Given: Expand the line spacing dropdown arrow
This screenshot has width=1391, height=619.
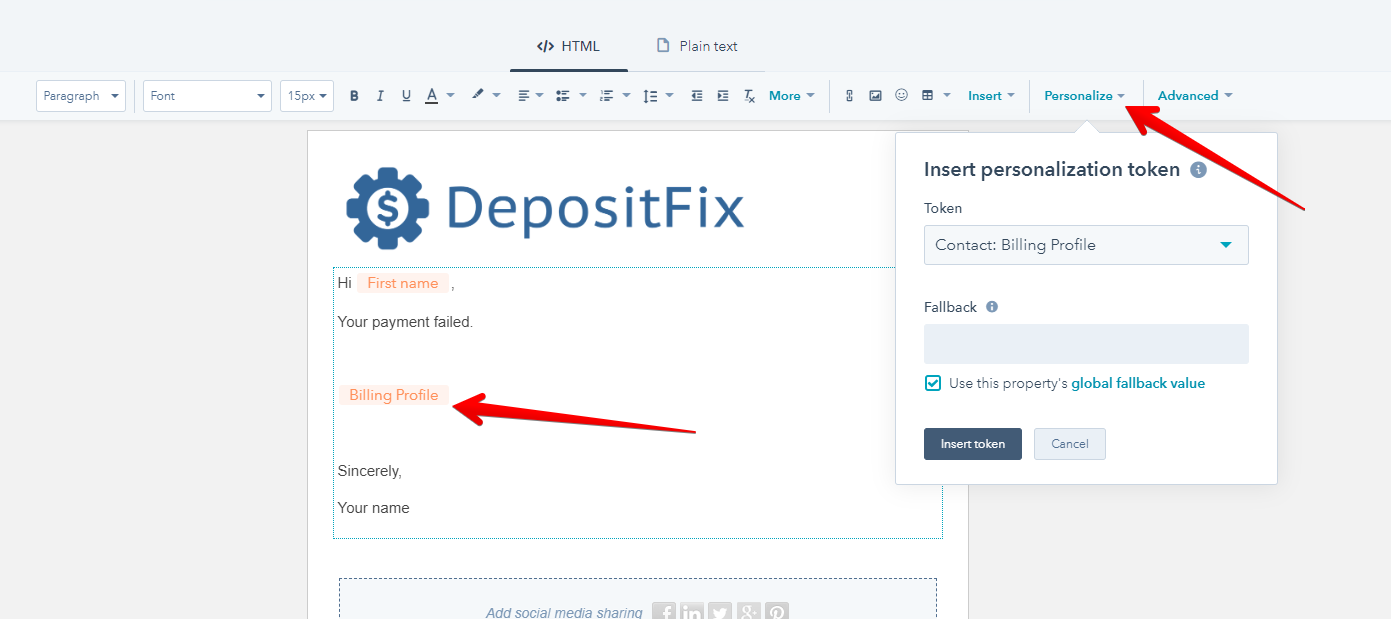Looking at the screenshot, I should tap(669, 96).
